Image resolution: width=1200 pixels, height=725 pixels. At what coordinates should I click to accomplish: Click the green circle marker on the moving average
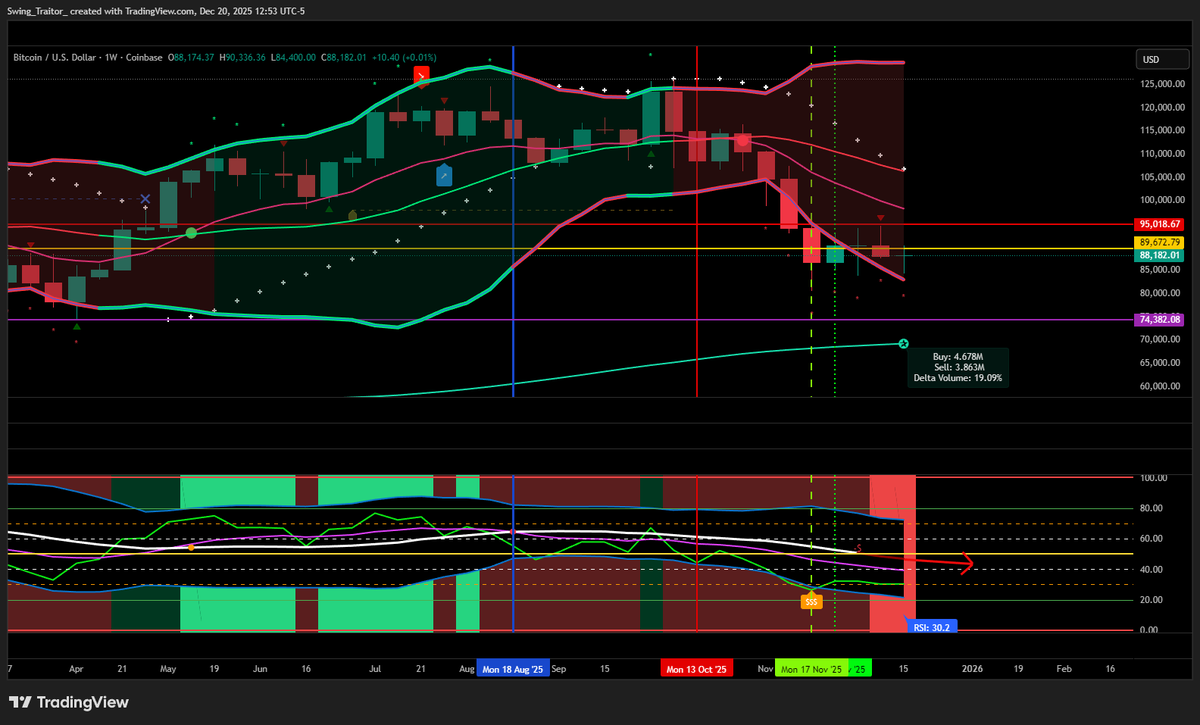click(x=191, y=232)
